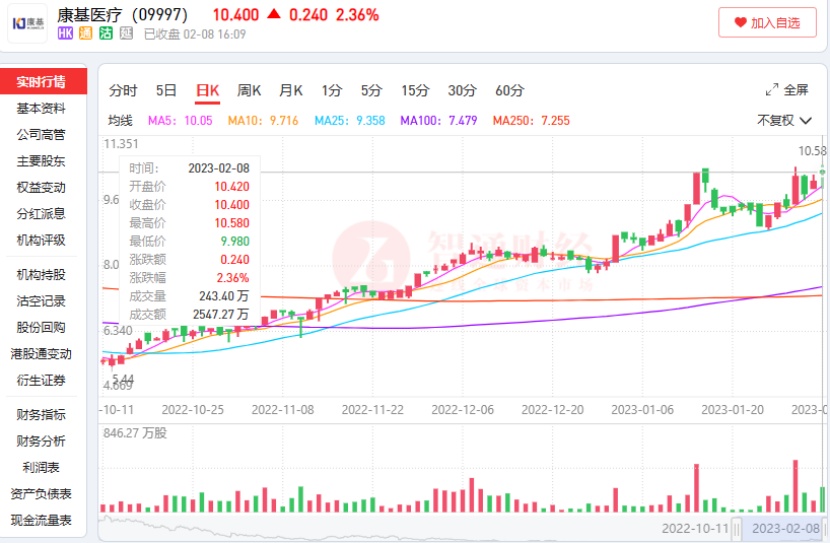Open 公司高管 in the sidebar
Image resolution: width=830 pixels, height=543 pixels.
(x=41, y=135)
